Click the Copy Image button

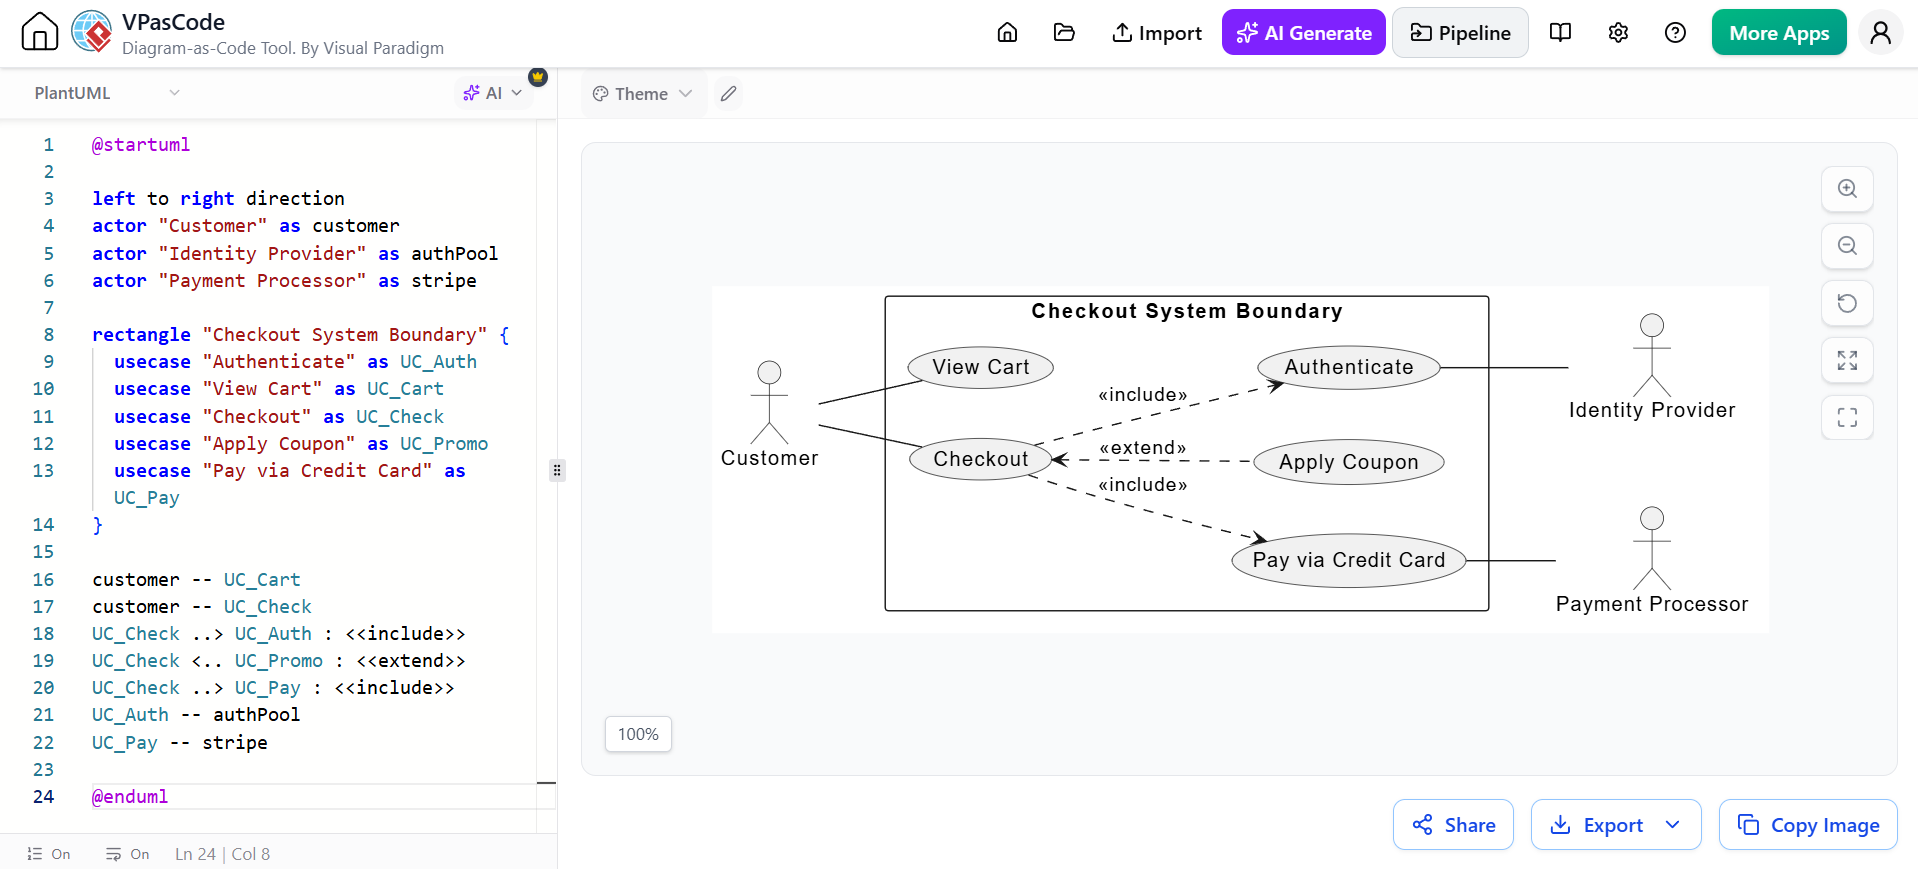point(1808,825)
